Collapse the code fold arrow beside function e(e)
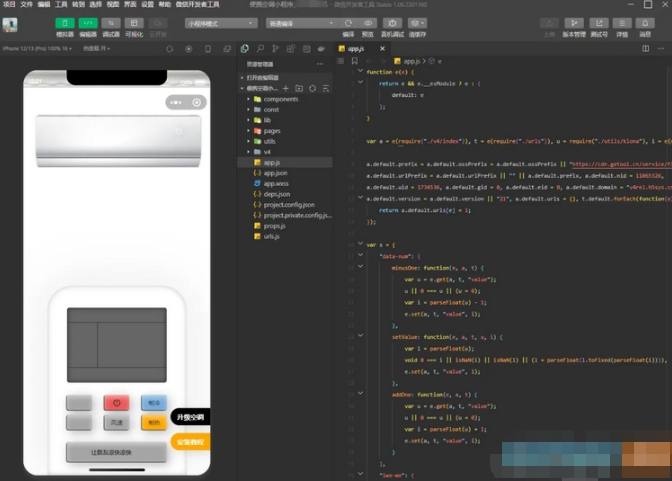Viewport: 672px width, 481px height. click(360, 72)
